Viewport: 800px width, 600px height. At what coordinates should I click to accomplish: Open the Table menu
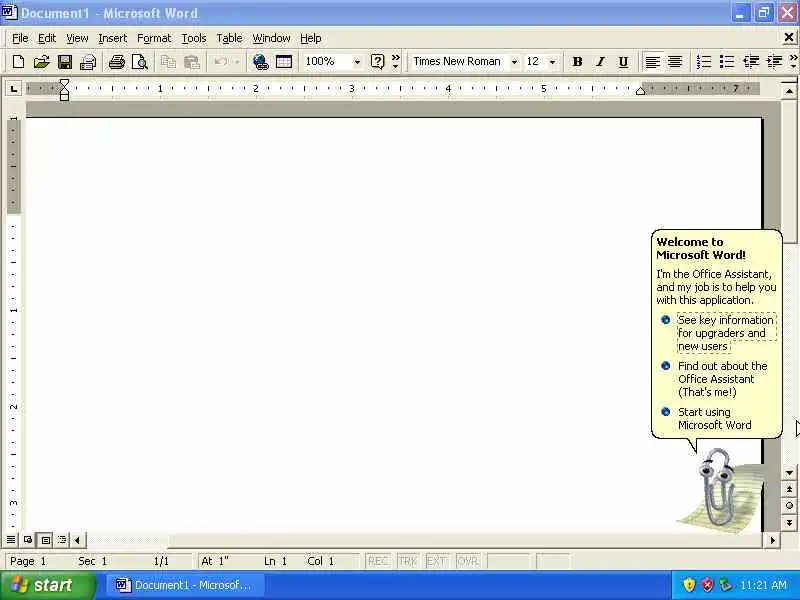229,38
